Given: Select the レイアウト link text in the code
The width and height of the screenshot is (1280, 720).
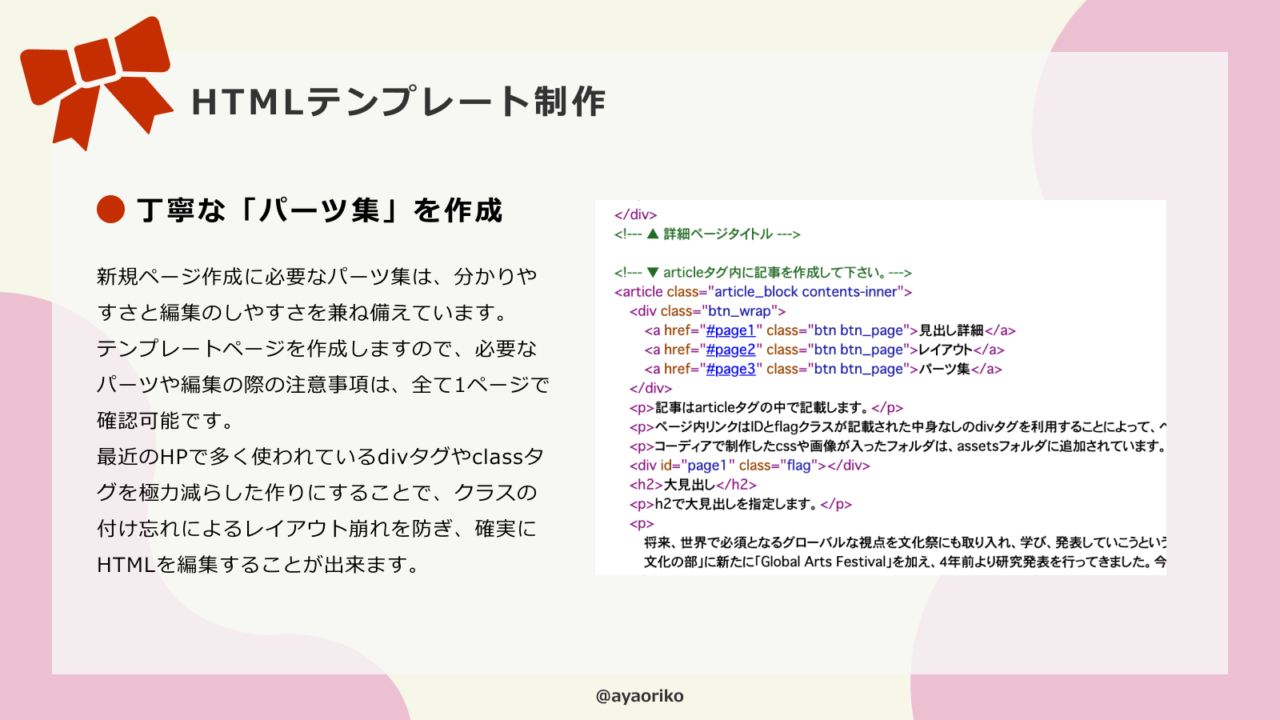Looking at the screenshot, I should coord(946,350).
